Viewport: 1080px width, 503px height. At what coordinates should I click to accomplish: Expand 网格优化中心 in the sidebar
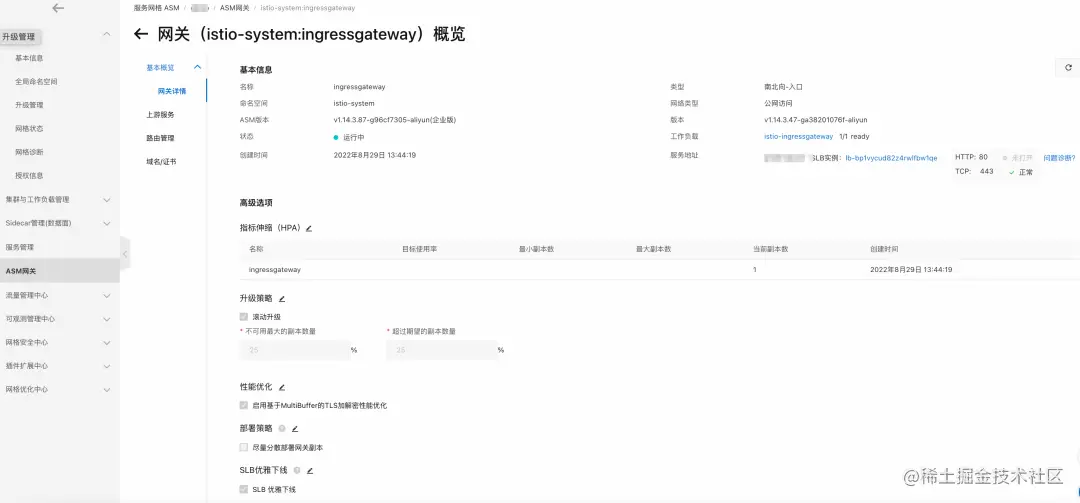(106, 389)
